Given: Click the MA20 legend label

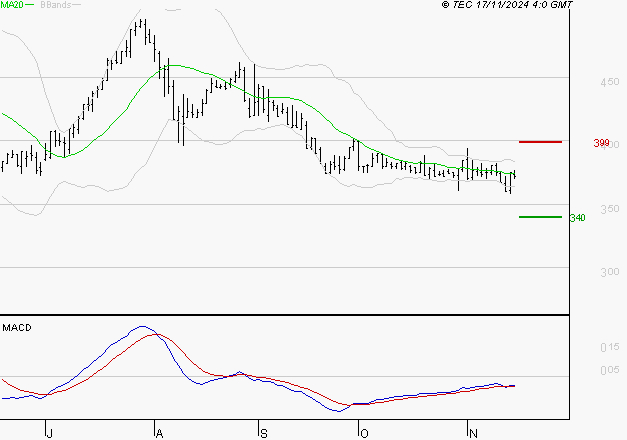Looking at the screenshot, I should tap(12, 5).
